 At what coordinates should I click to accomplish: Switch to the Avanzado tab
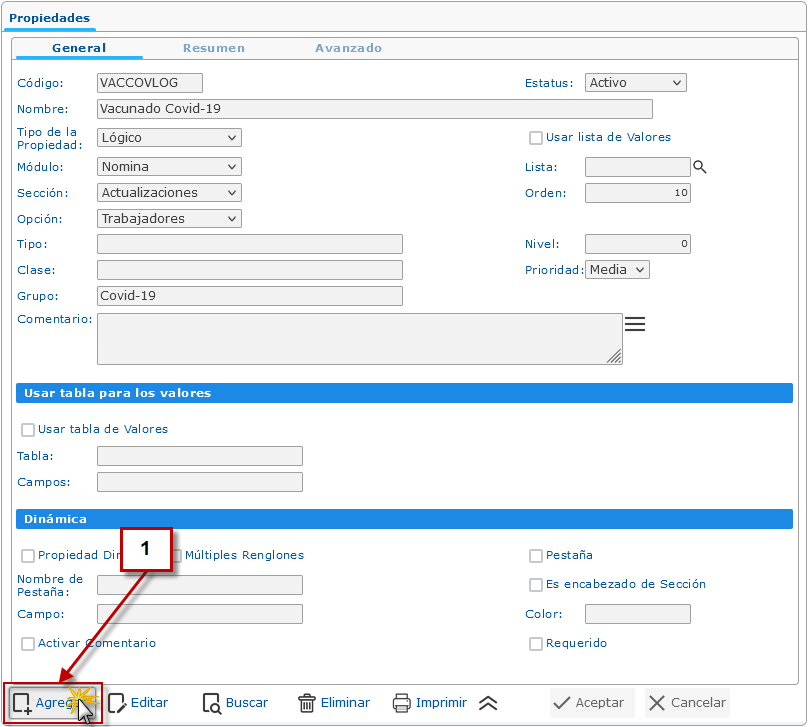348,48
